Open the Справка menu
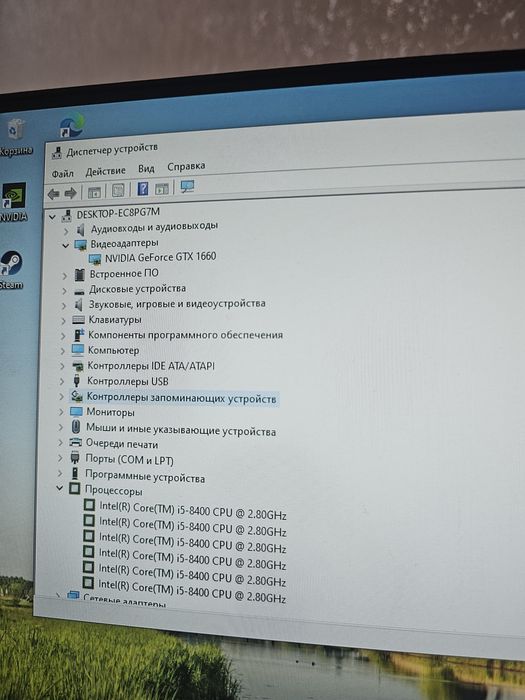525x700 pixels. point(186,166)
